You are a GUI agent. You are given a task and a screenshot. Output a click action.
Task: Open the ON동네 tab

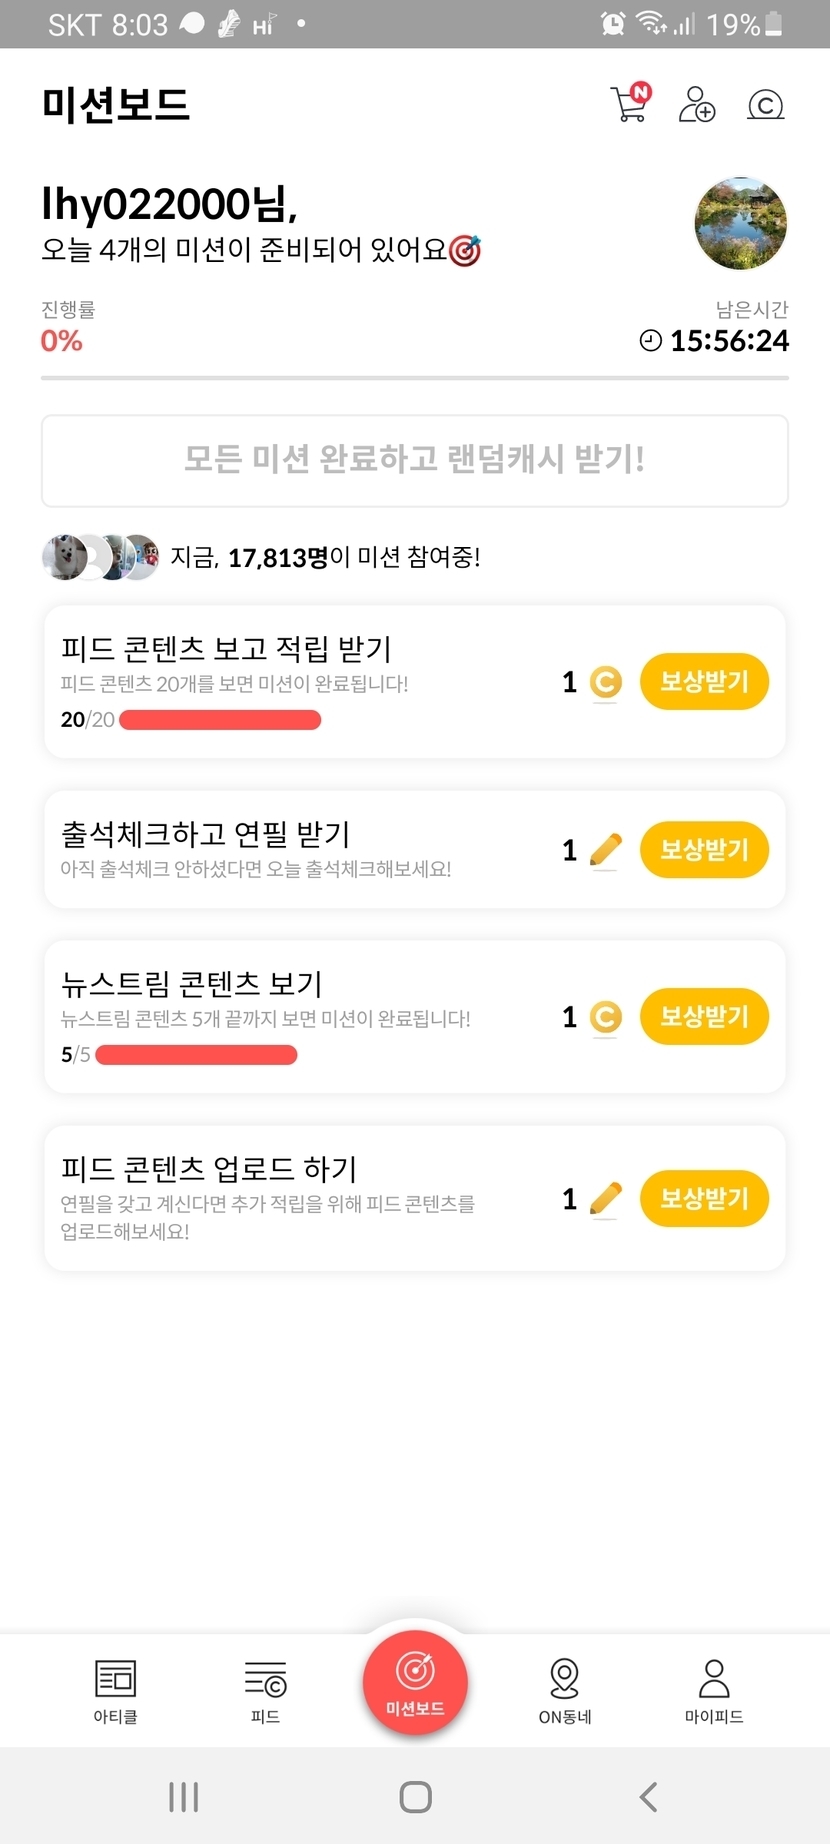[565, 1690]
